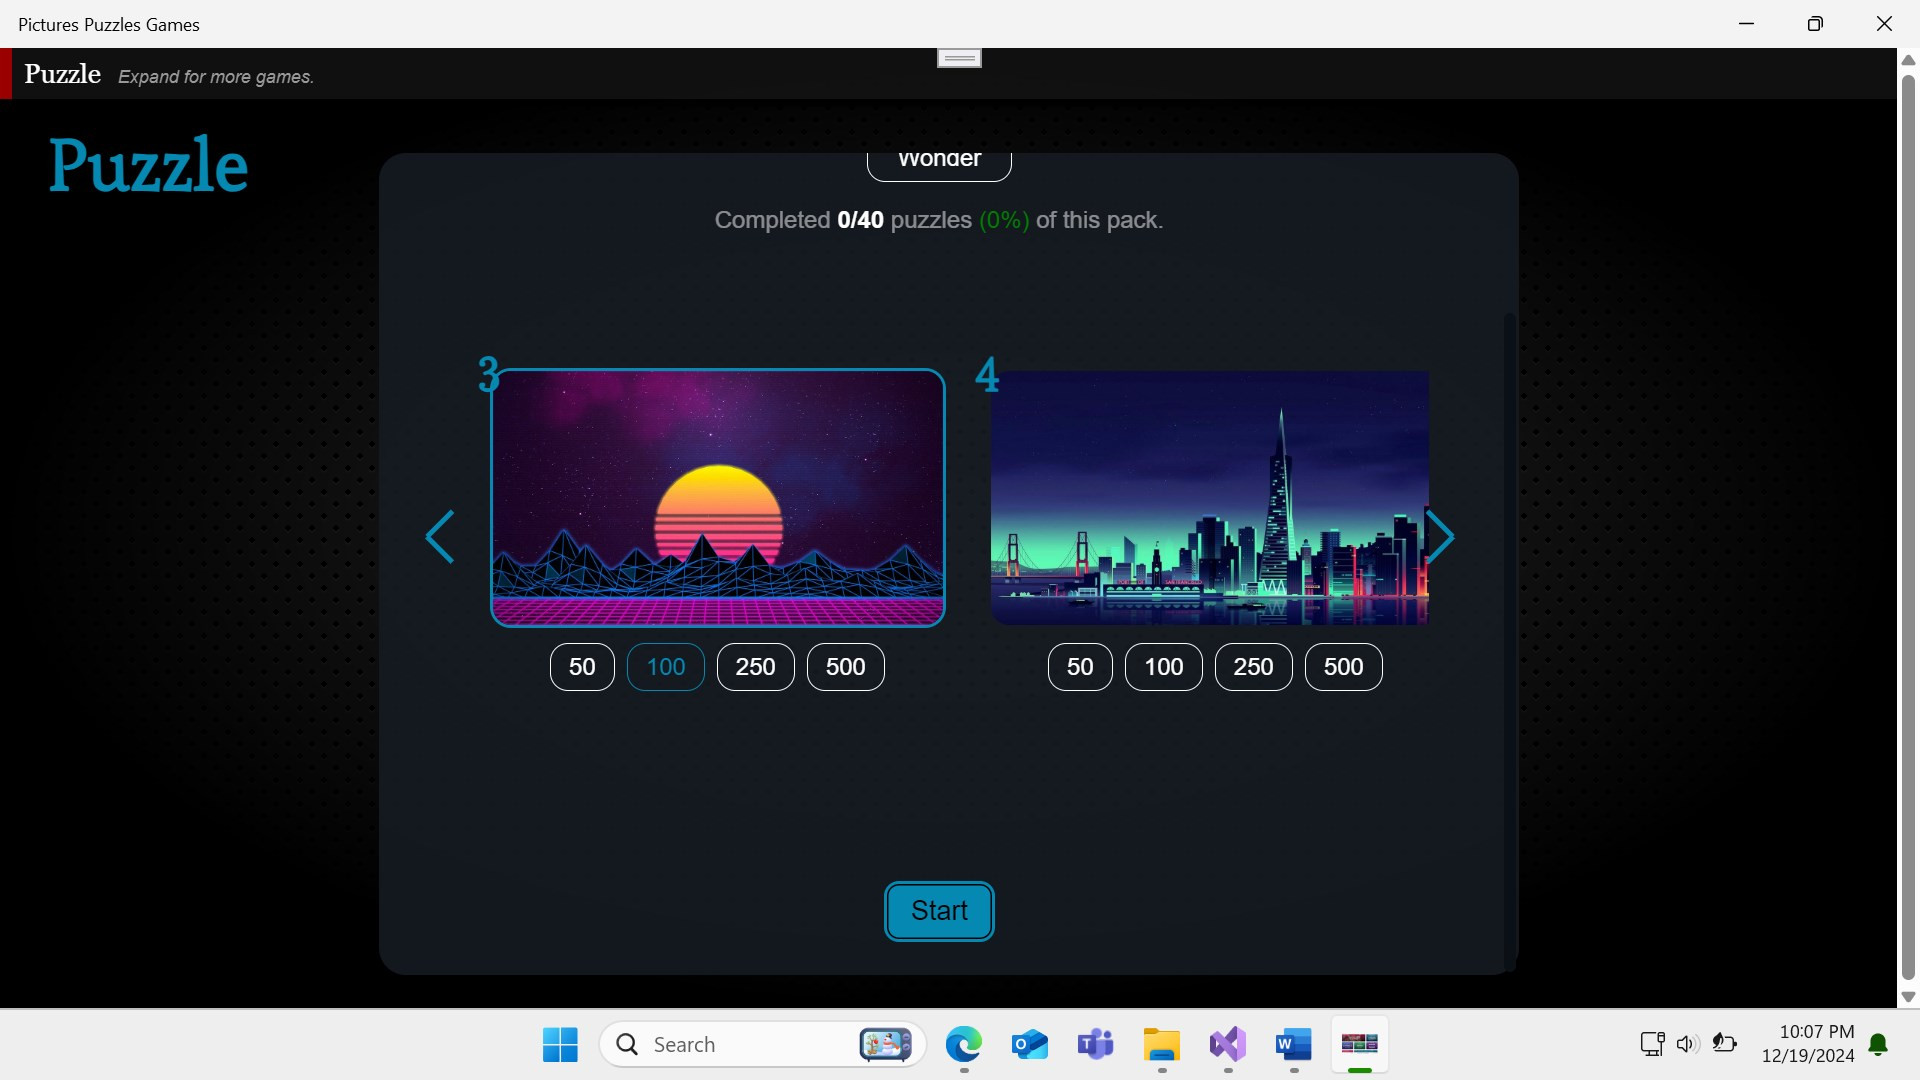This screenshot has width=1920, height=1080.
Task: Open Visual Studio from the taskbar
Action: [1227, 1044]
